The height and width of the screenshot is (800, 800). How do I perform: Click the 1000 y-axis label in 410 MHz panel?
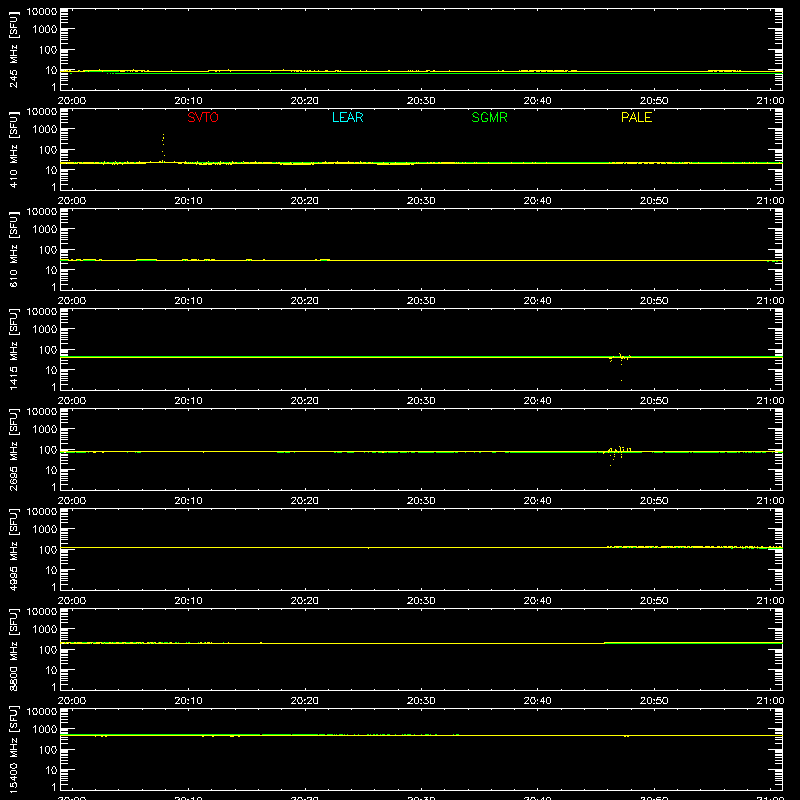45,130
